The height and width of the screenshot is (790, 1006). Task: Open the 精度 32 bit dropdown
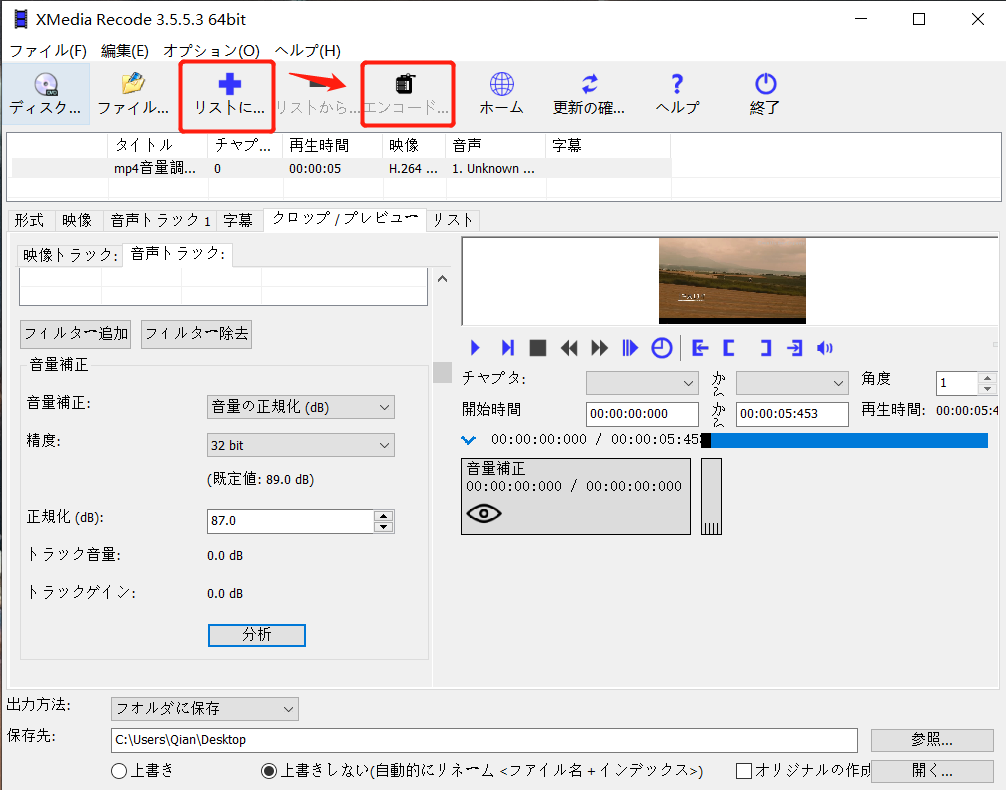(300, 445)
